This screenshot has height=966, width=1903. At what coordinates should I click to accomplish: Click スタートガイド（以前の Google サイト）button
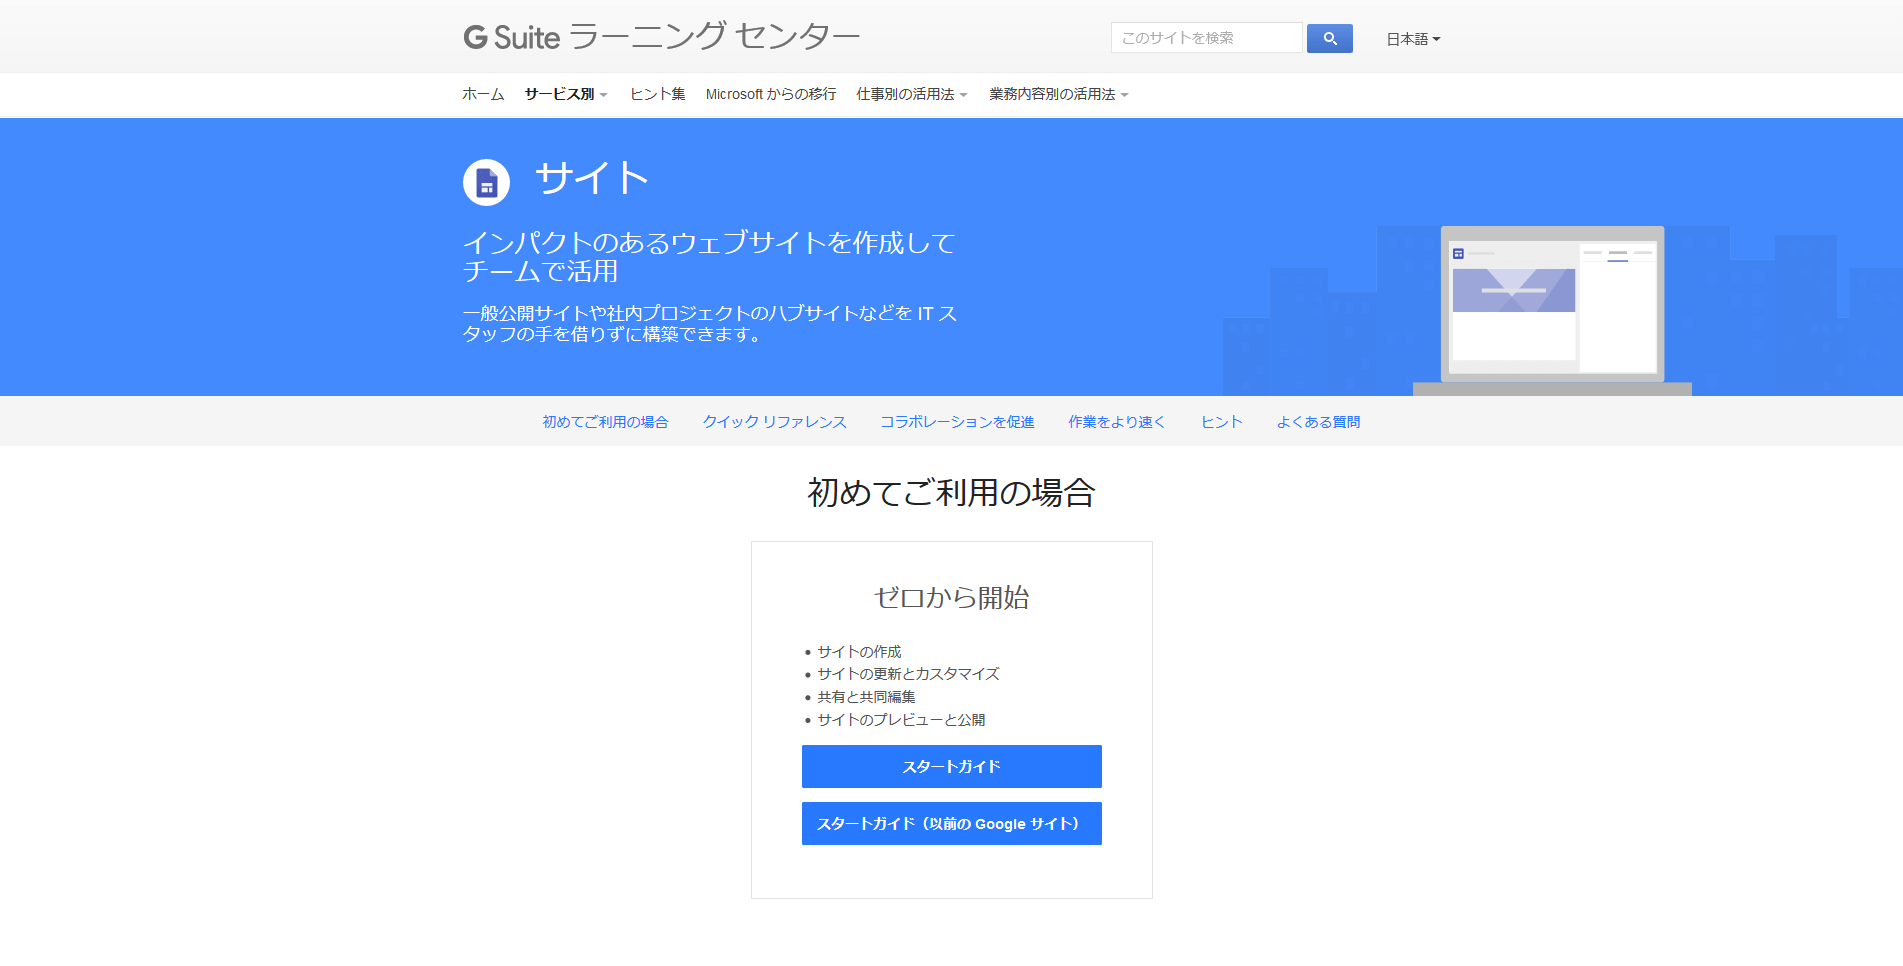(x=952, y=823)
